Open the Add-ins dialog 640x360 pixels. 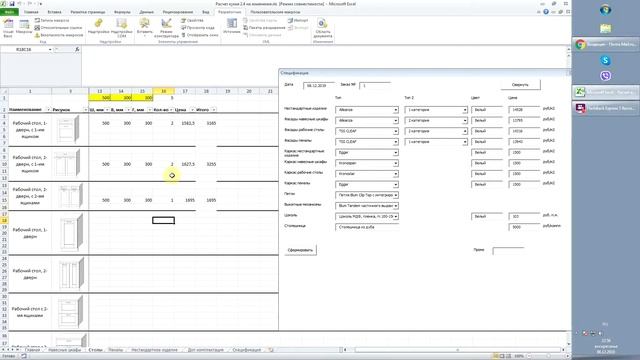98,27
